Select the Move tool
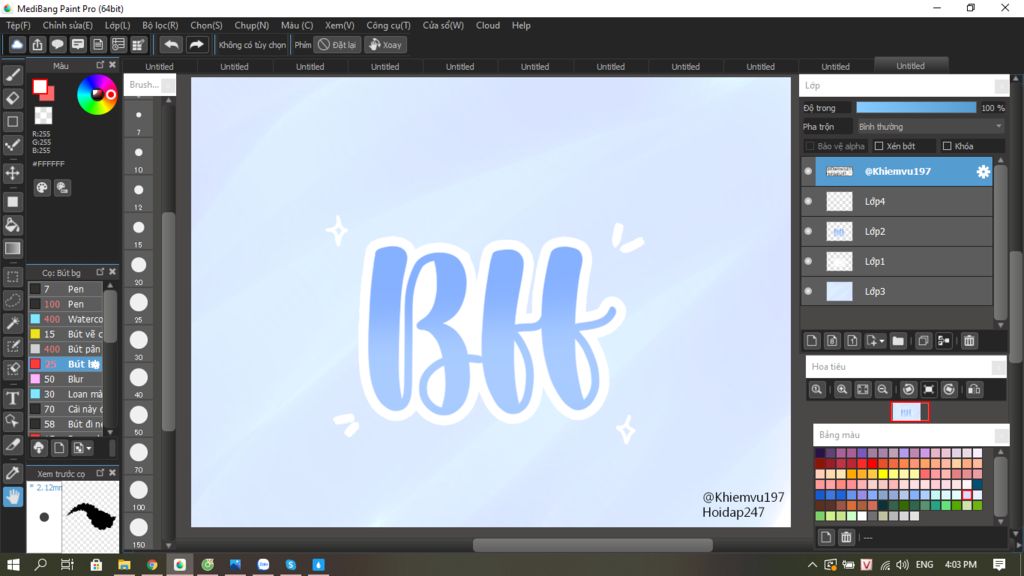The image size is (1024, 576). (12, 173)
